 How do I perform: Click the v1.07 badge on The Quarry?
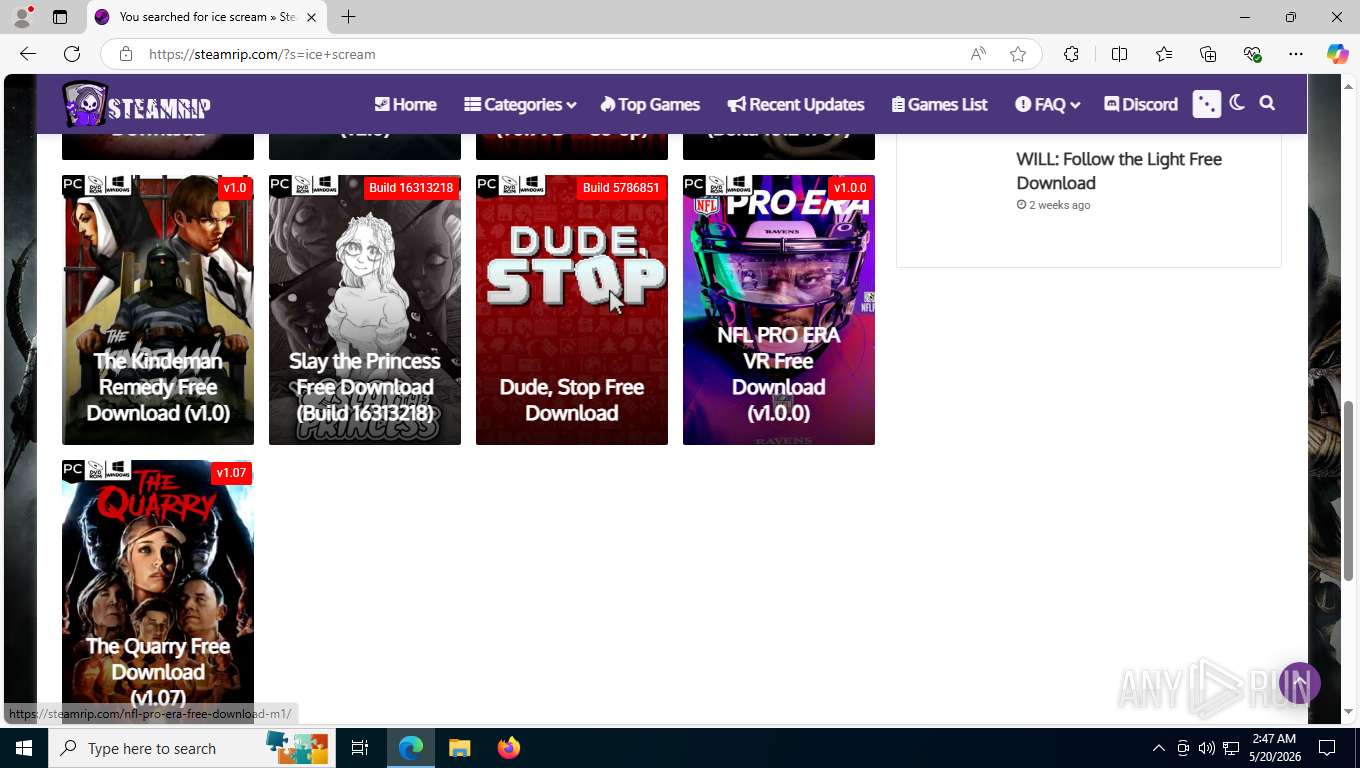pos(231,473)
